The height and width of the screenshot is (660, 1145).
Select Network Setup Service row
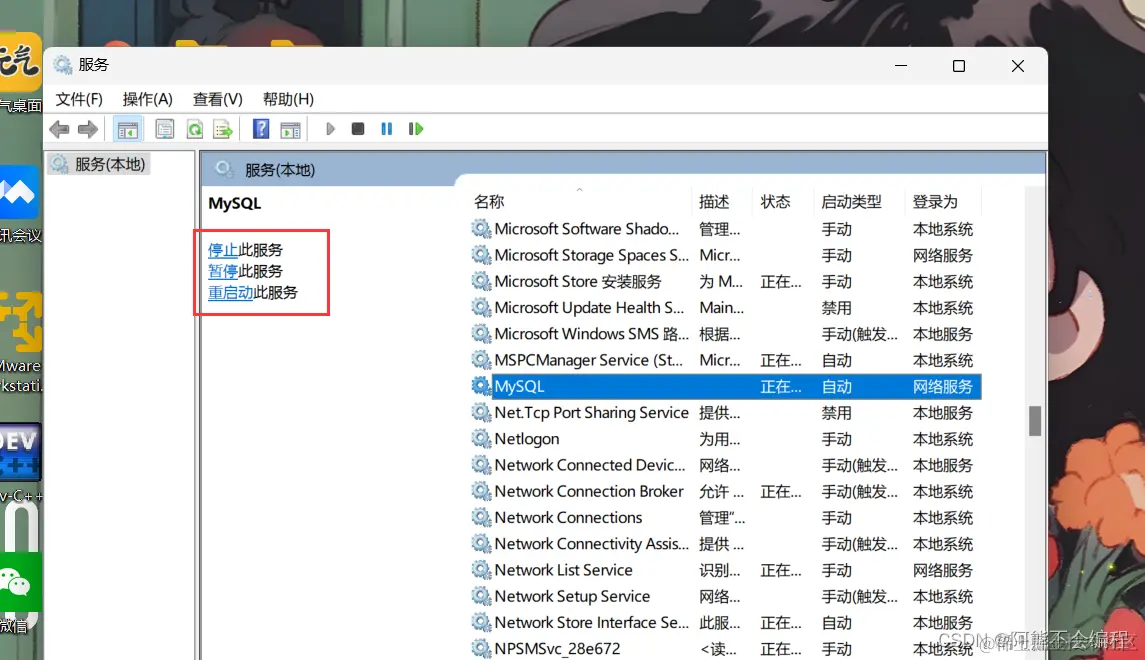pos(725,596)
